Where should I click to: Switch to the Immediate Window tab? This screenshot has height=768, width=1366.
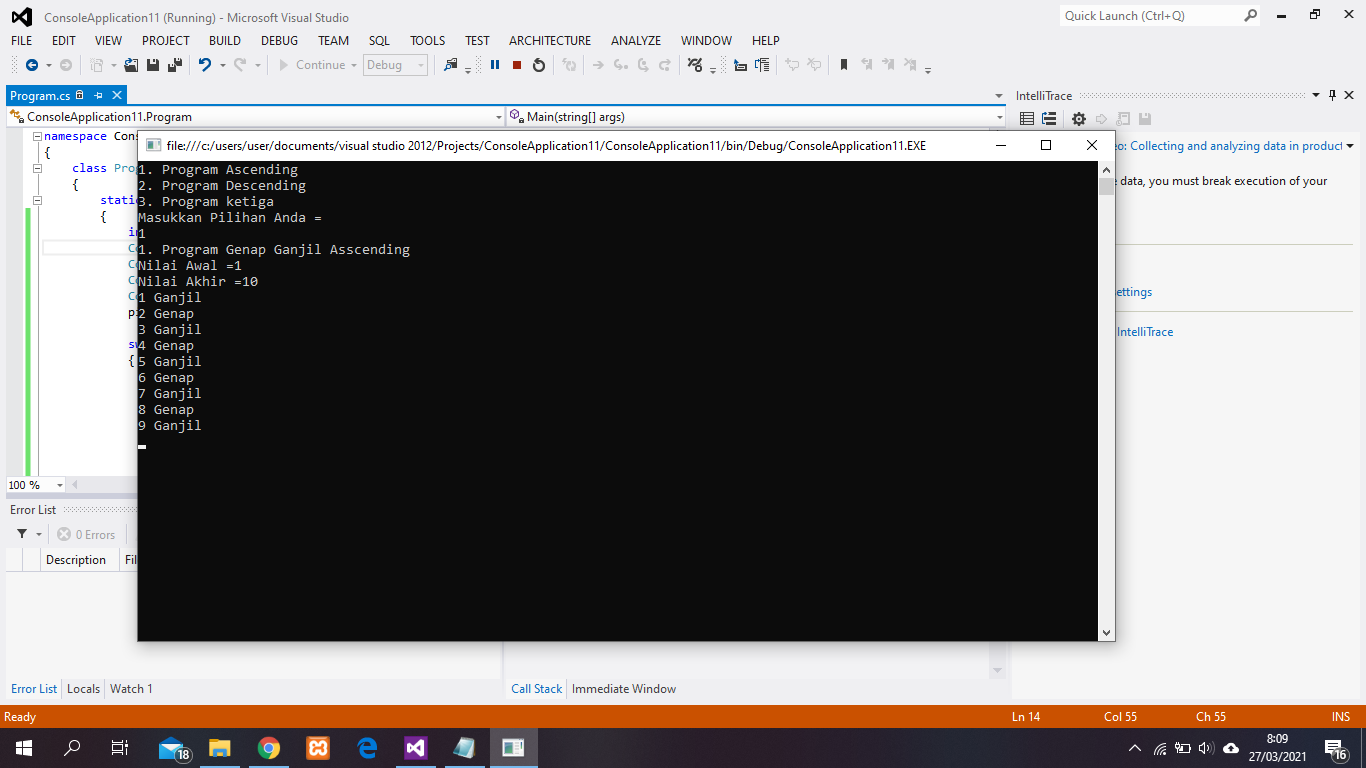point(624,689)
